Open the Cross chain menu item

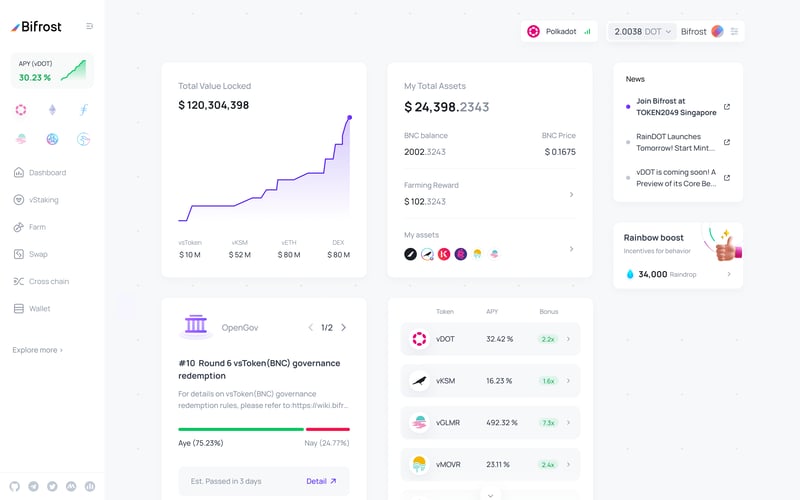[x=41, y=282]
